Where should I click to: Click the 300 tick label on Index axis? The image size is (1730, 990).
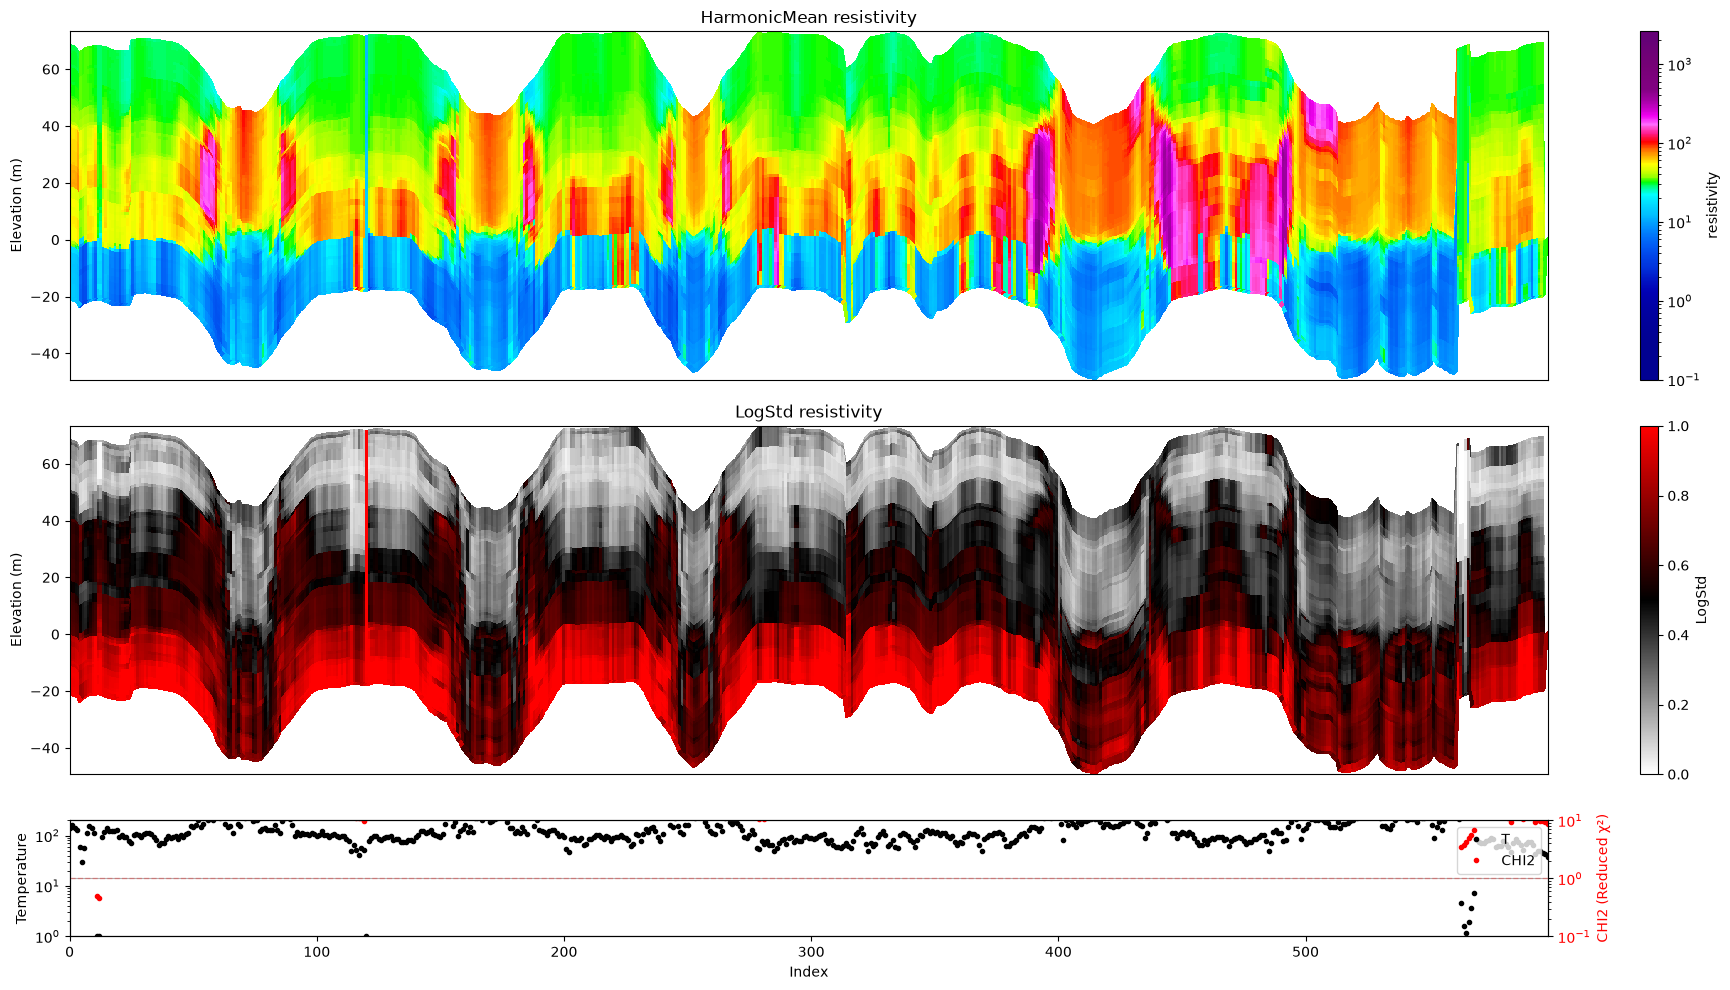pyautogui.click(x=811, y=952)
